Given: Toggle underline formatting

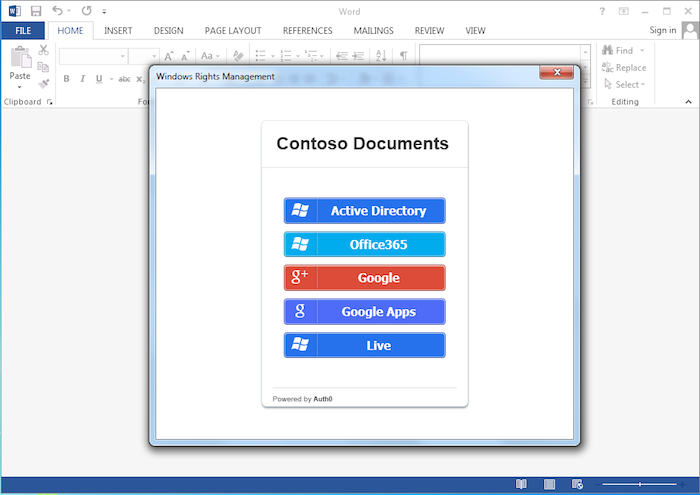Looking at the screenshot, I should click(x=99, y=79).
